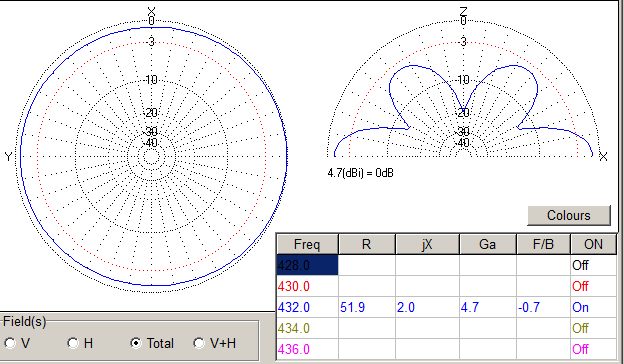The height and width of the screenshot is (364, 624).
Task: Open the Colours settings button
Action: pyautogui.click(x=569, y=215)
